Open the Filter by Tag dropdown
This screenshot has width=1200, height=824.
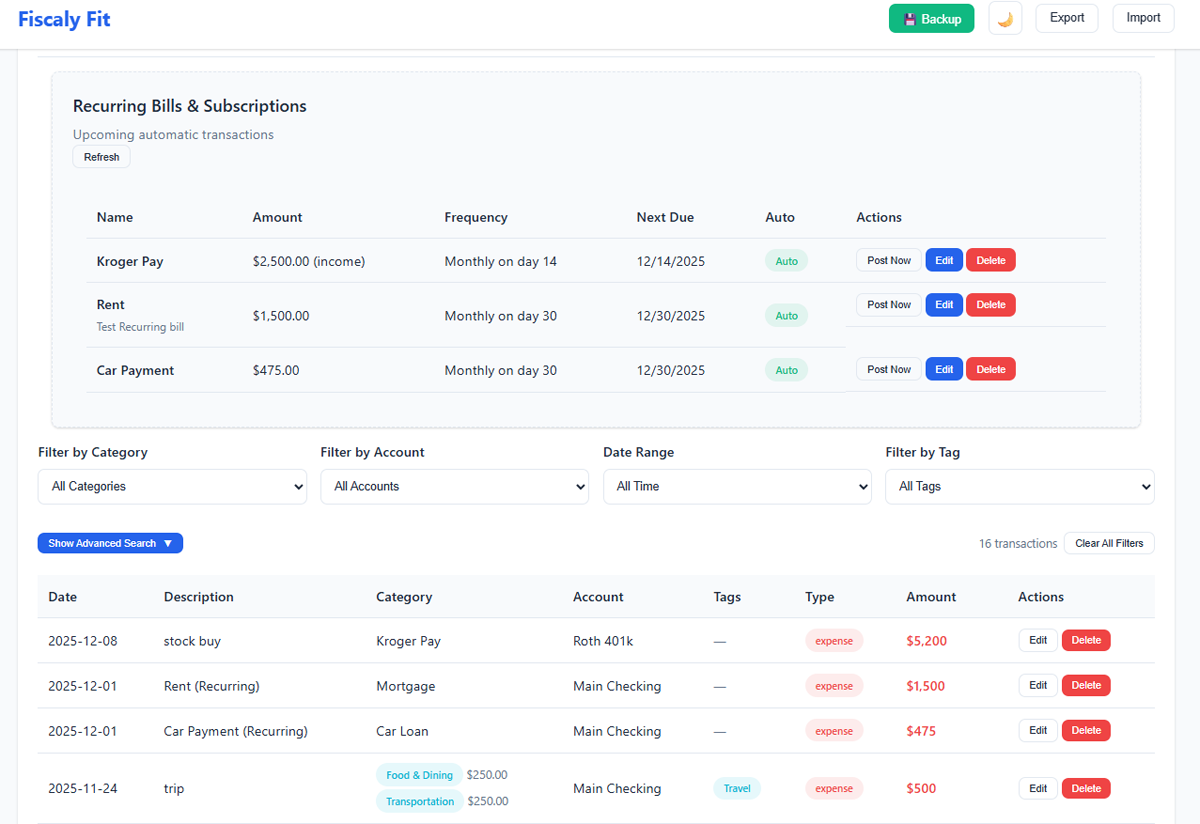pos(1020,486)
